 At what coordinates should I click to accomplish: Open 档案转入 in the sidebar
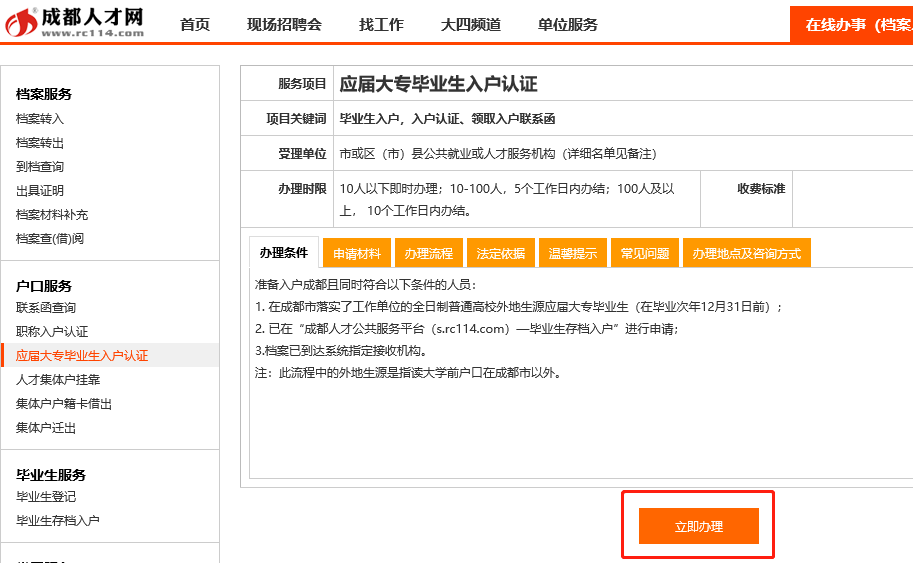click(40, 119)
